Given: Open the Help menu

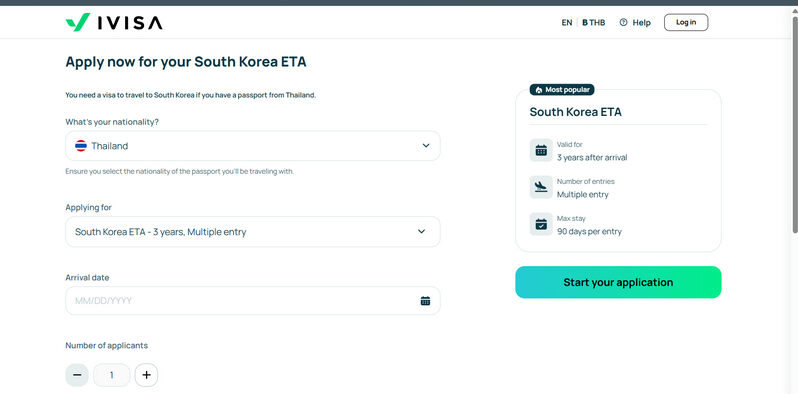Looking at the screenshot, I should pos(635,22).
